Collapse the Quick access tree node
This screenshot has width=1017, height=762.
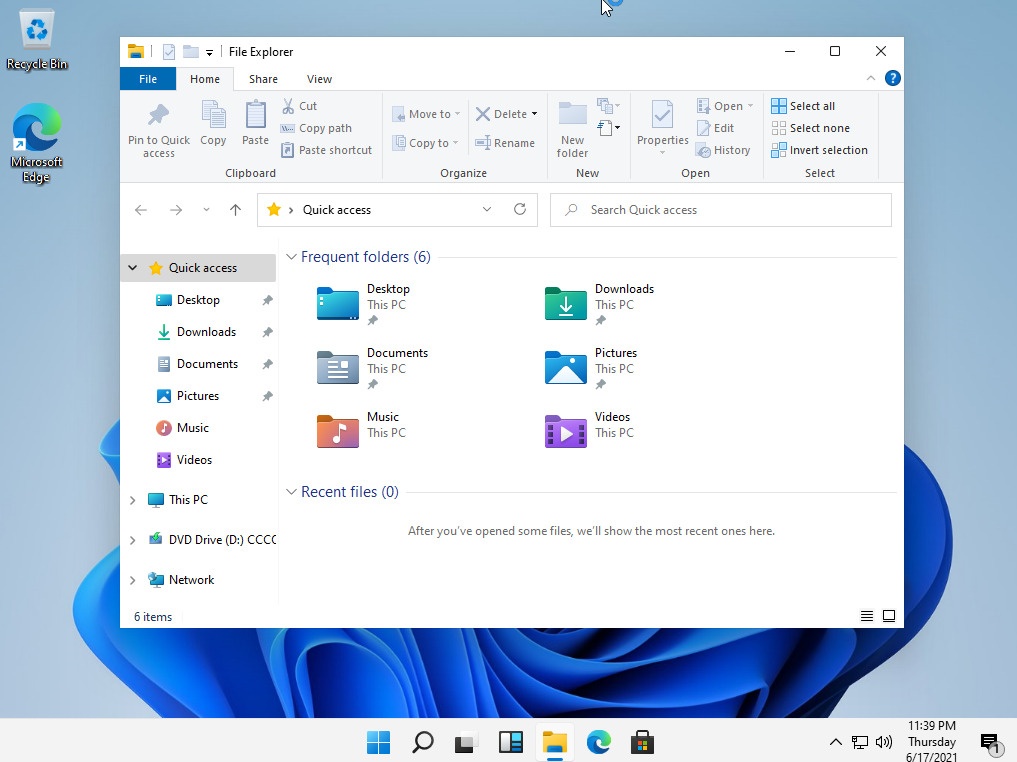click(x=132, y=268)
